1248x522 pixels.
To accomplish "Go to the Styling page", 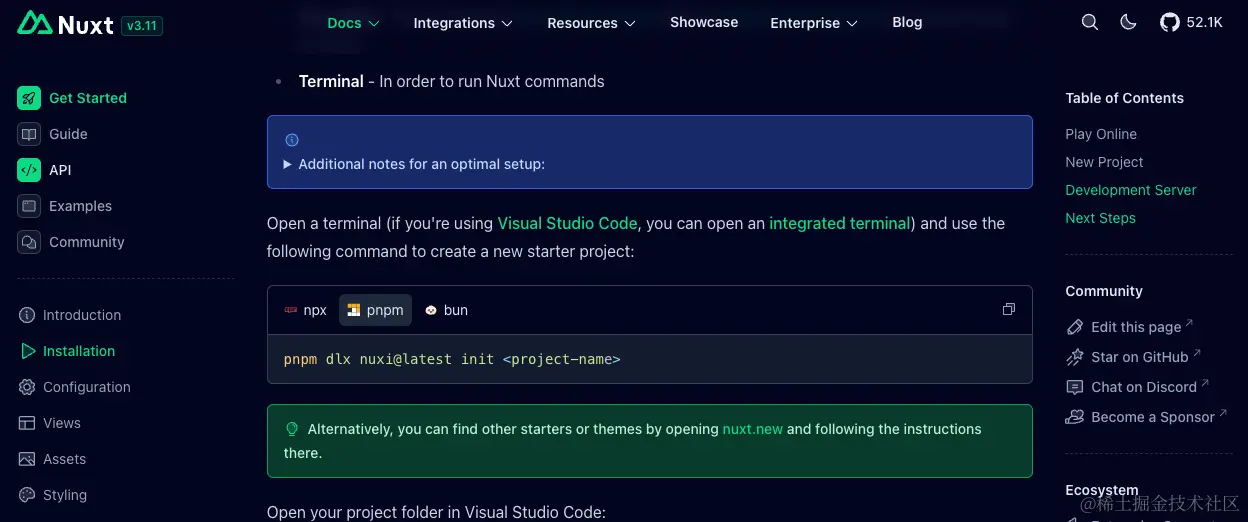I will coord(65,495).
